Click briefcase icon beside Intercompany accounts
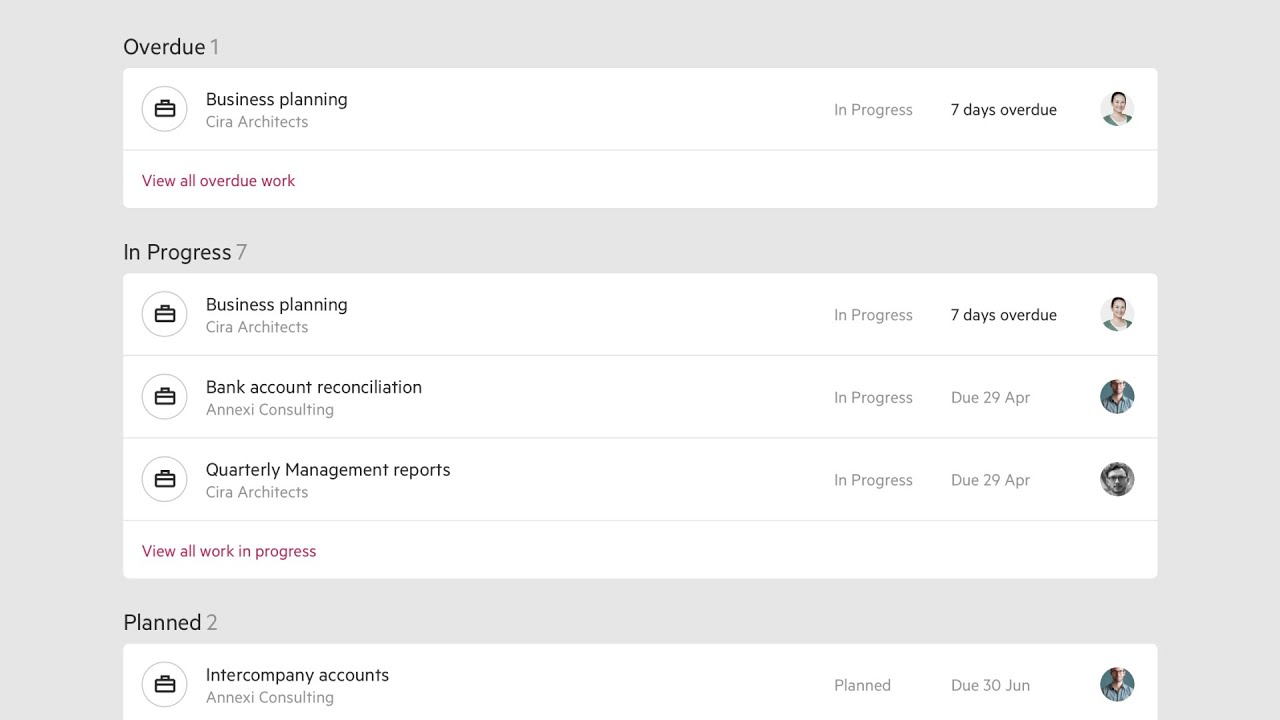This screenshot has width=1280, height=720. (x=165, y=685)
